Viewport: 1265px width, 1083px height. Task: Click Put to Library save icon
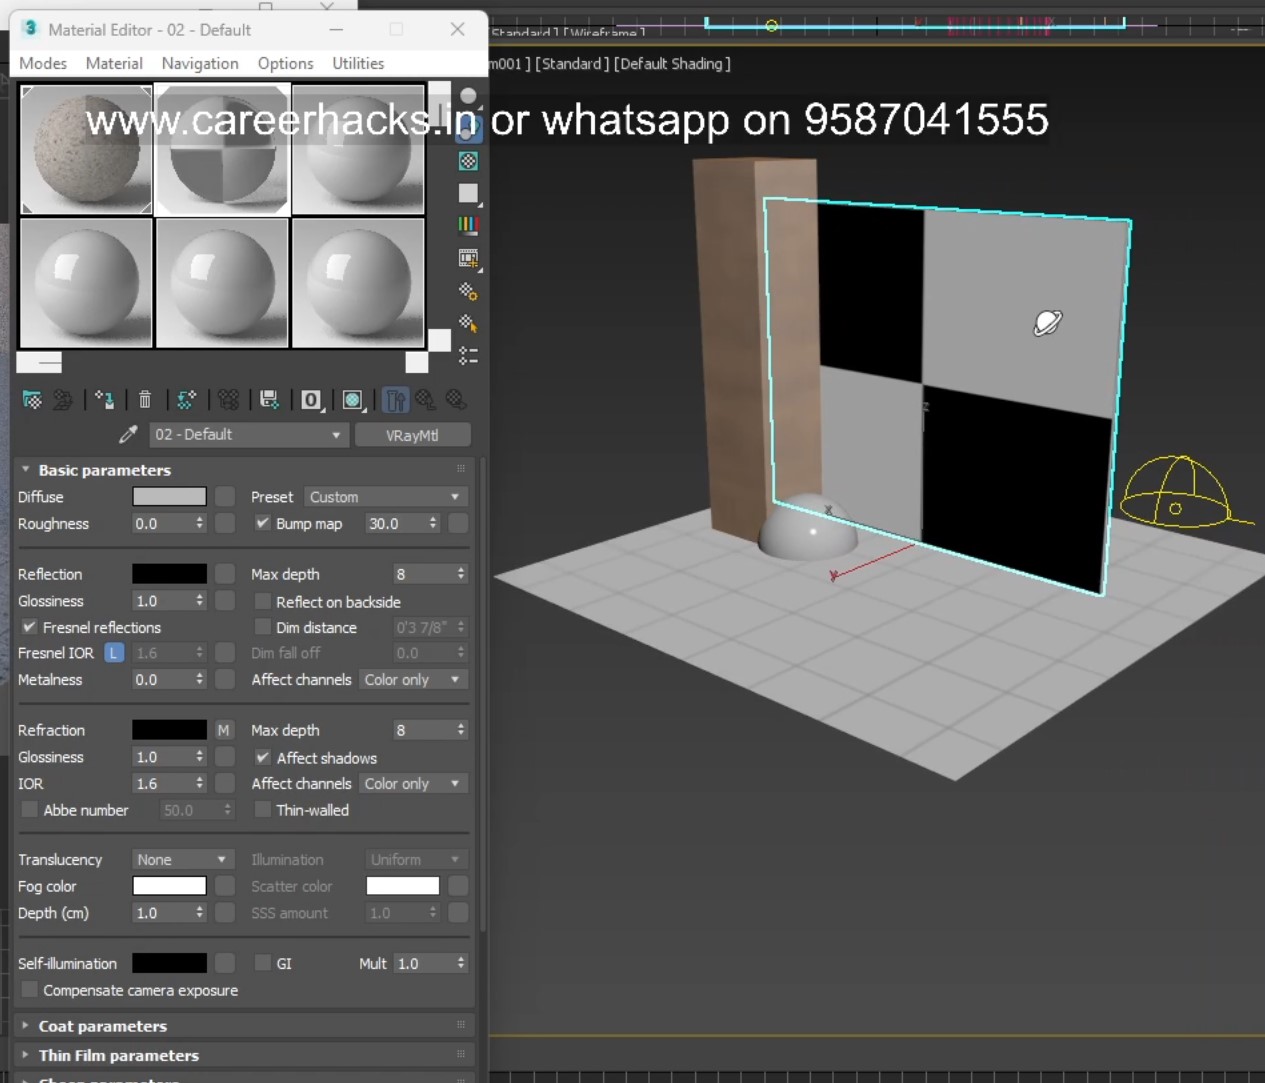269,400
